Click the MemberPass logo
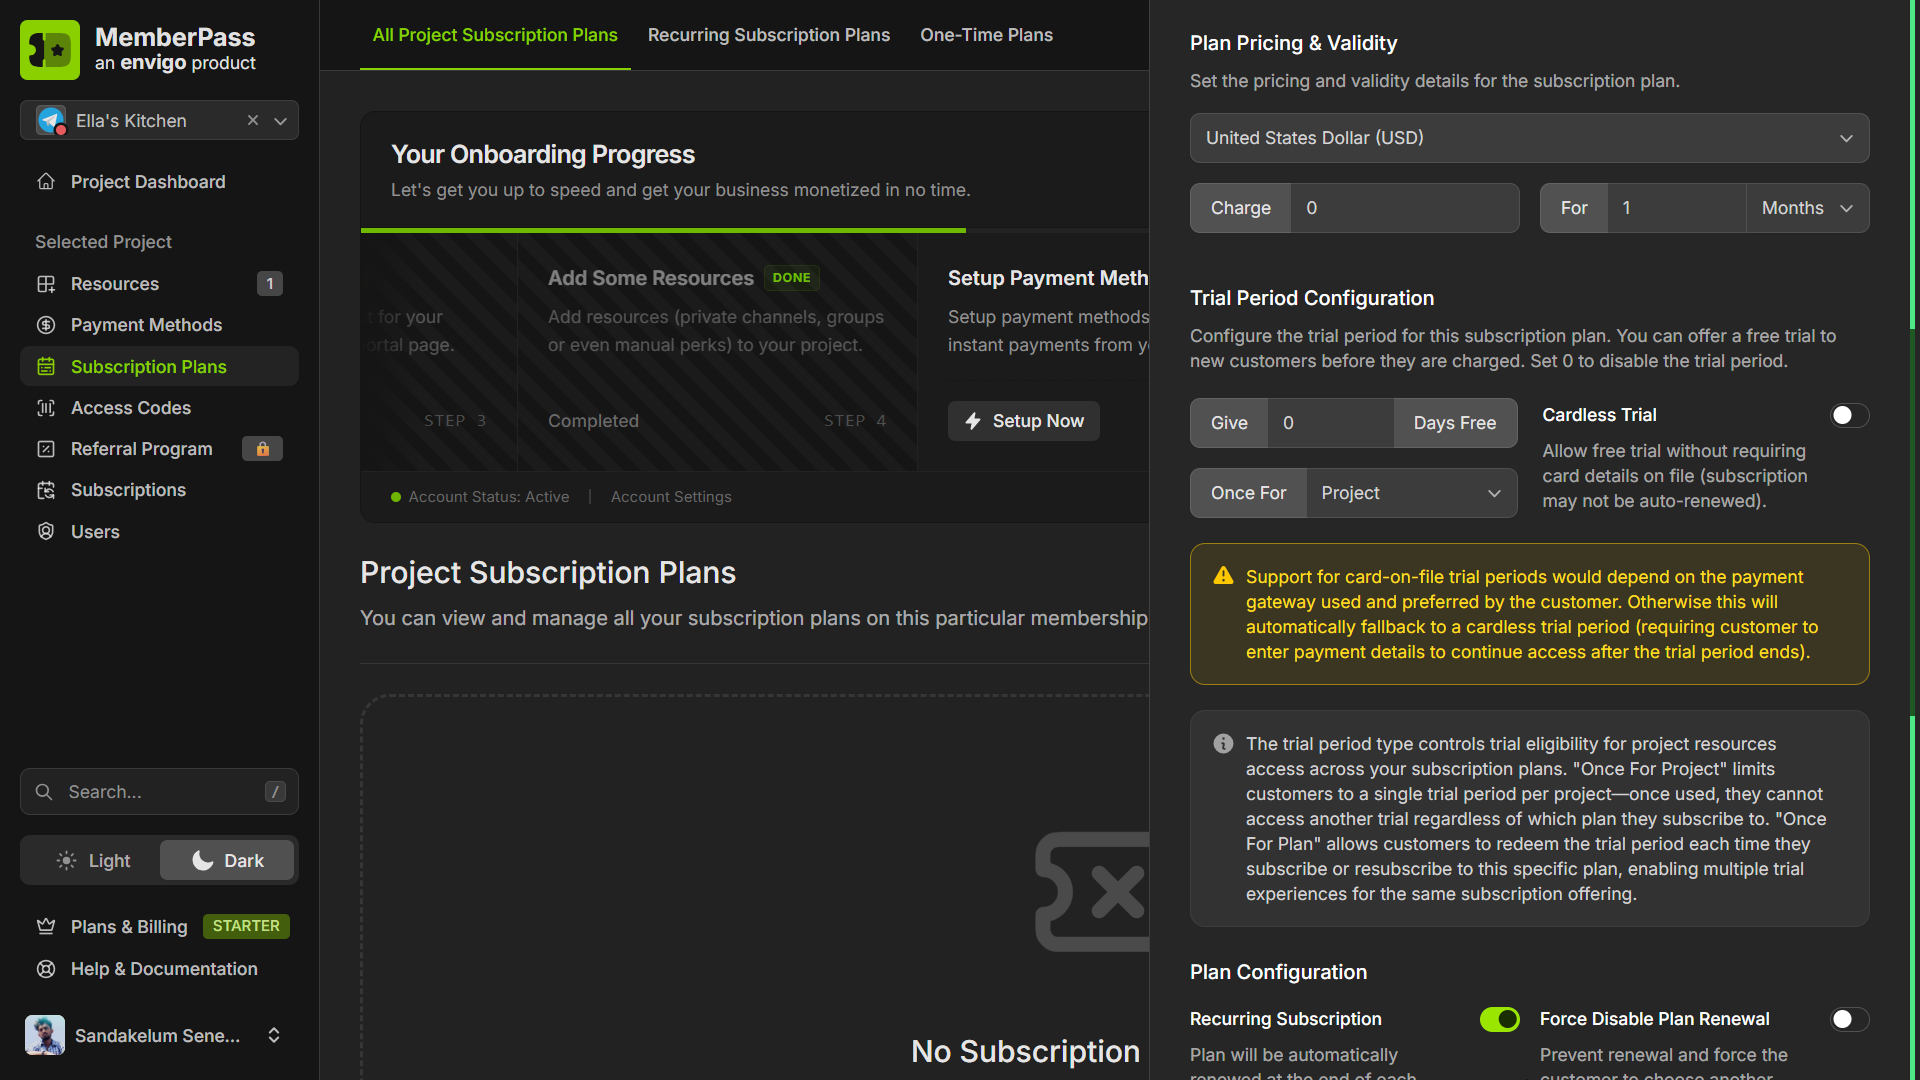This screenshot has height=1080, width=1920. [x=49, y=49]
